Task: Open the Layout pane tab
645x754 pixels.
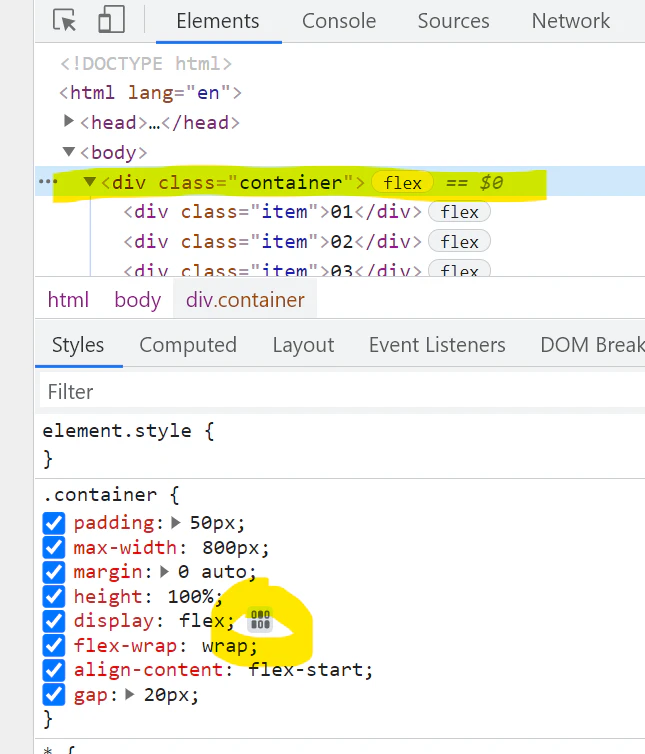Action: click(x=304, y=345)
